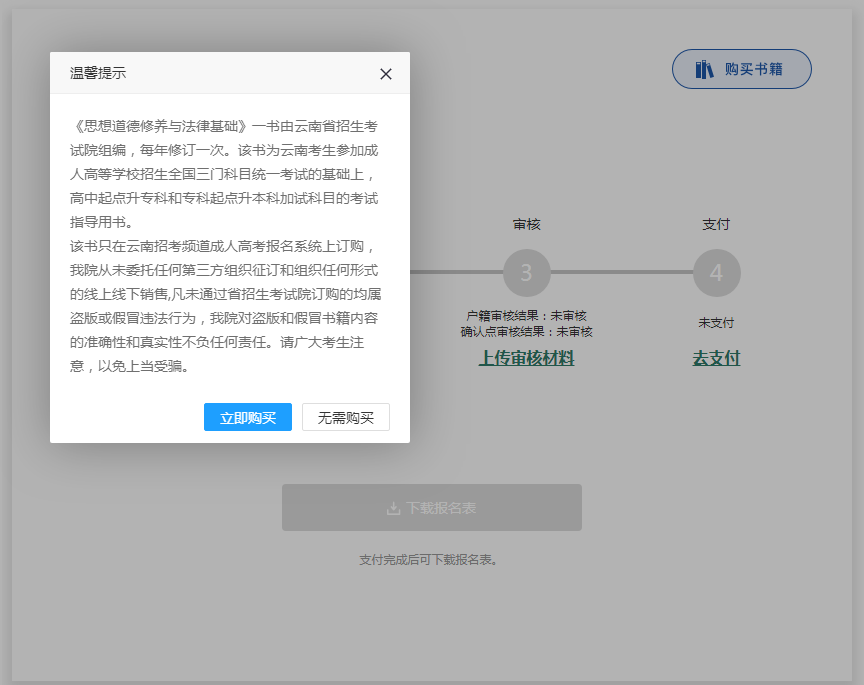
Task: Click the paragraph starting 《思想道德修养与法律基础》
Action: click(x=224, y=174)
